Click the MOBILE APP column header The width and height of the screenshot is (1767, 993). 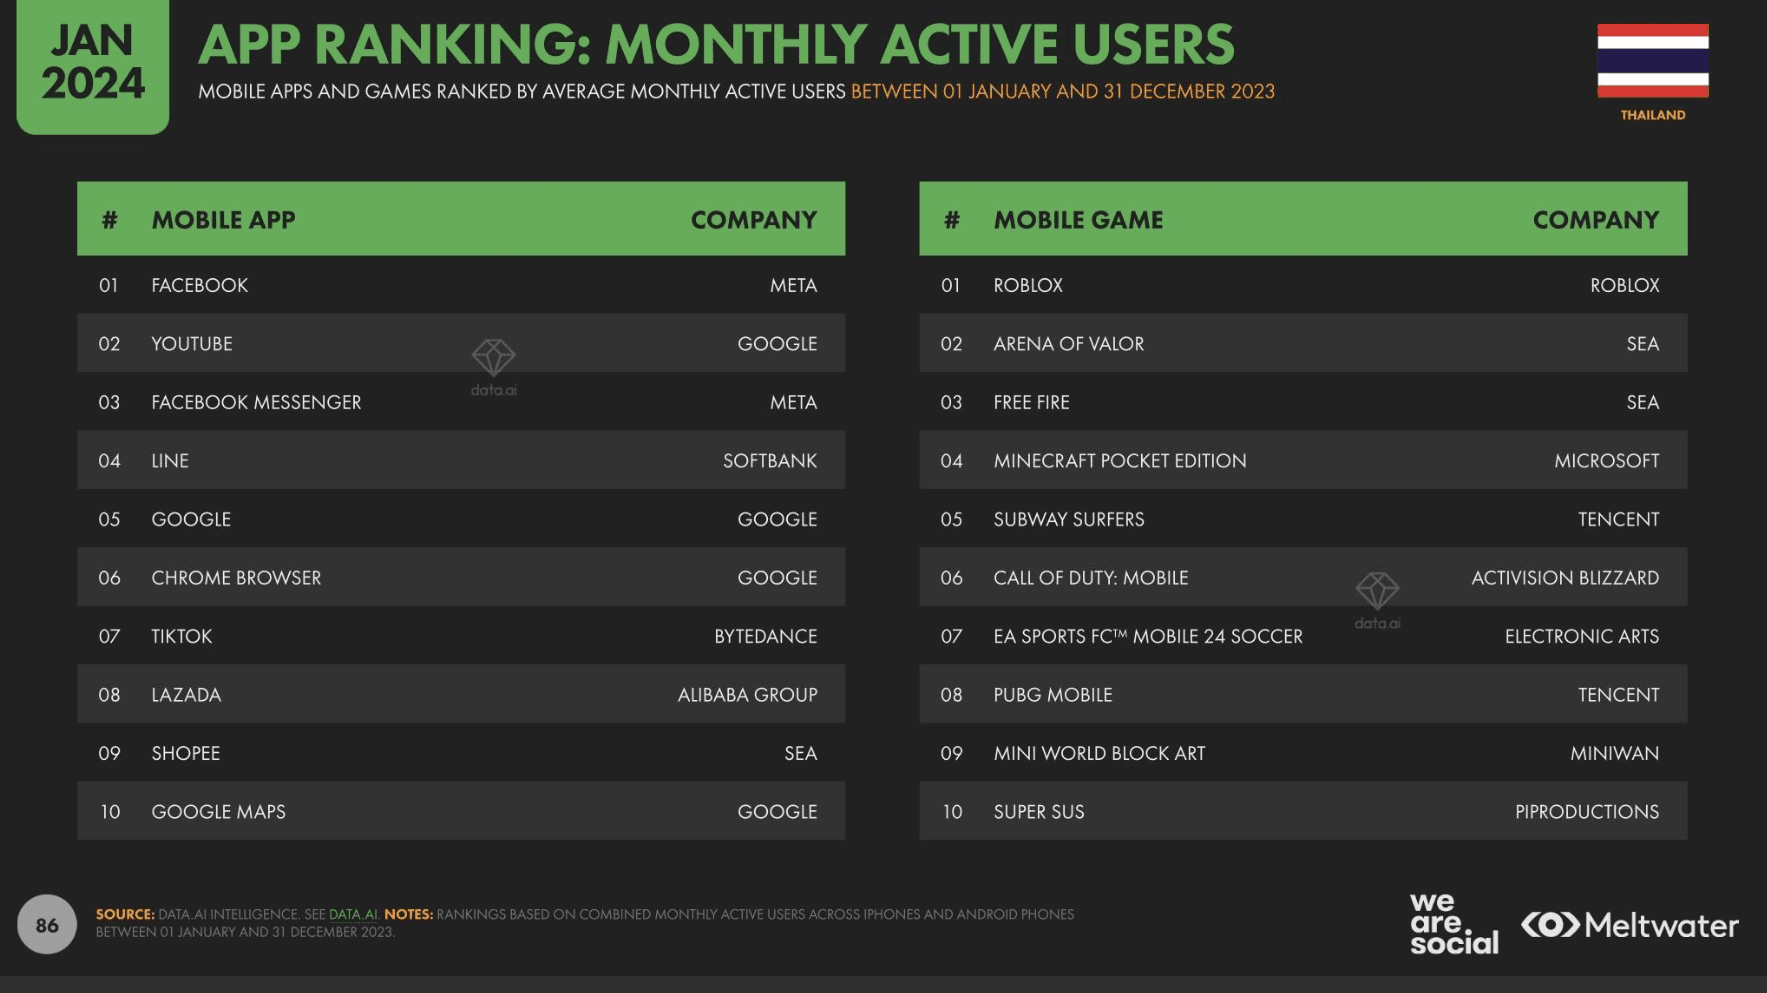point(223,220)
